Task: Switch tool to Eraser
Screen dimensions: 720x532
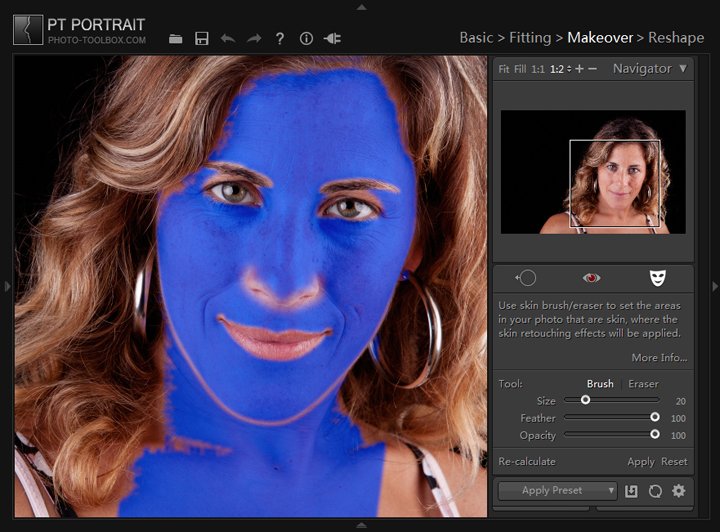Action: point(643,384)
